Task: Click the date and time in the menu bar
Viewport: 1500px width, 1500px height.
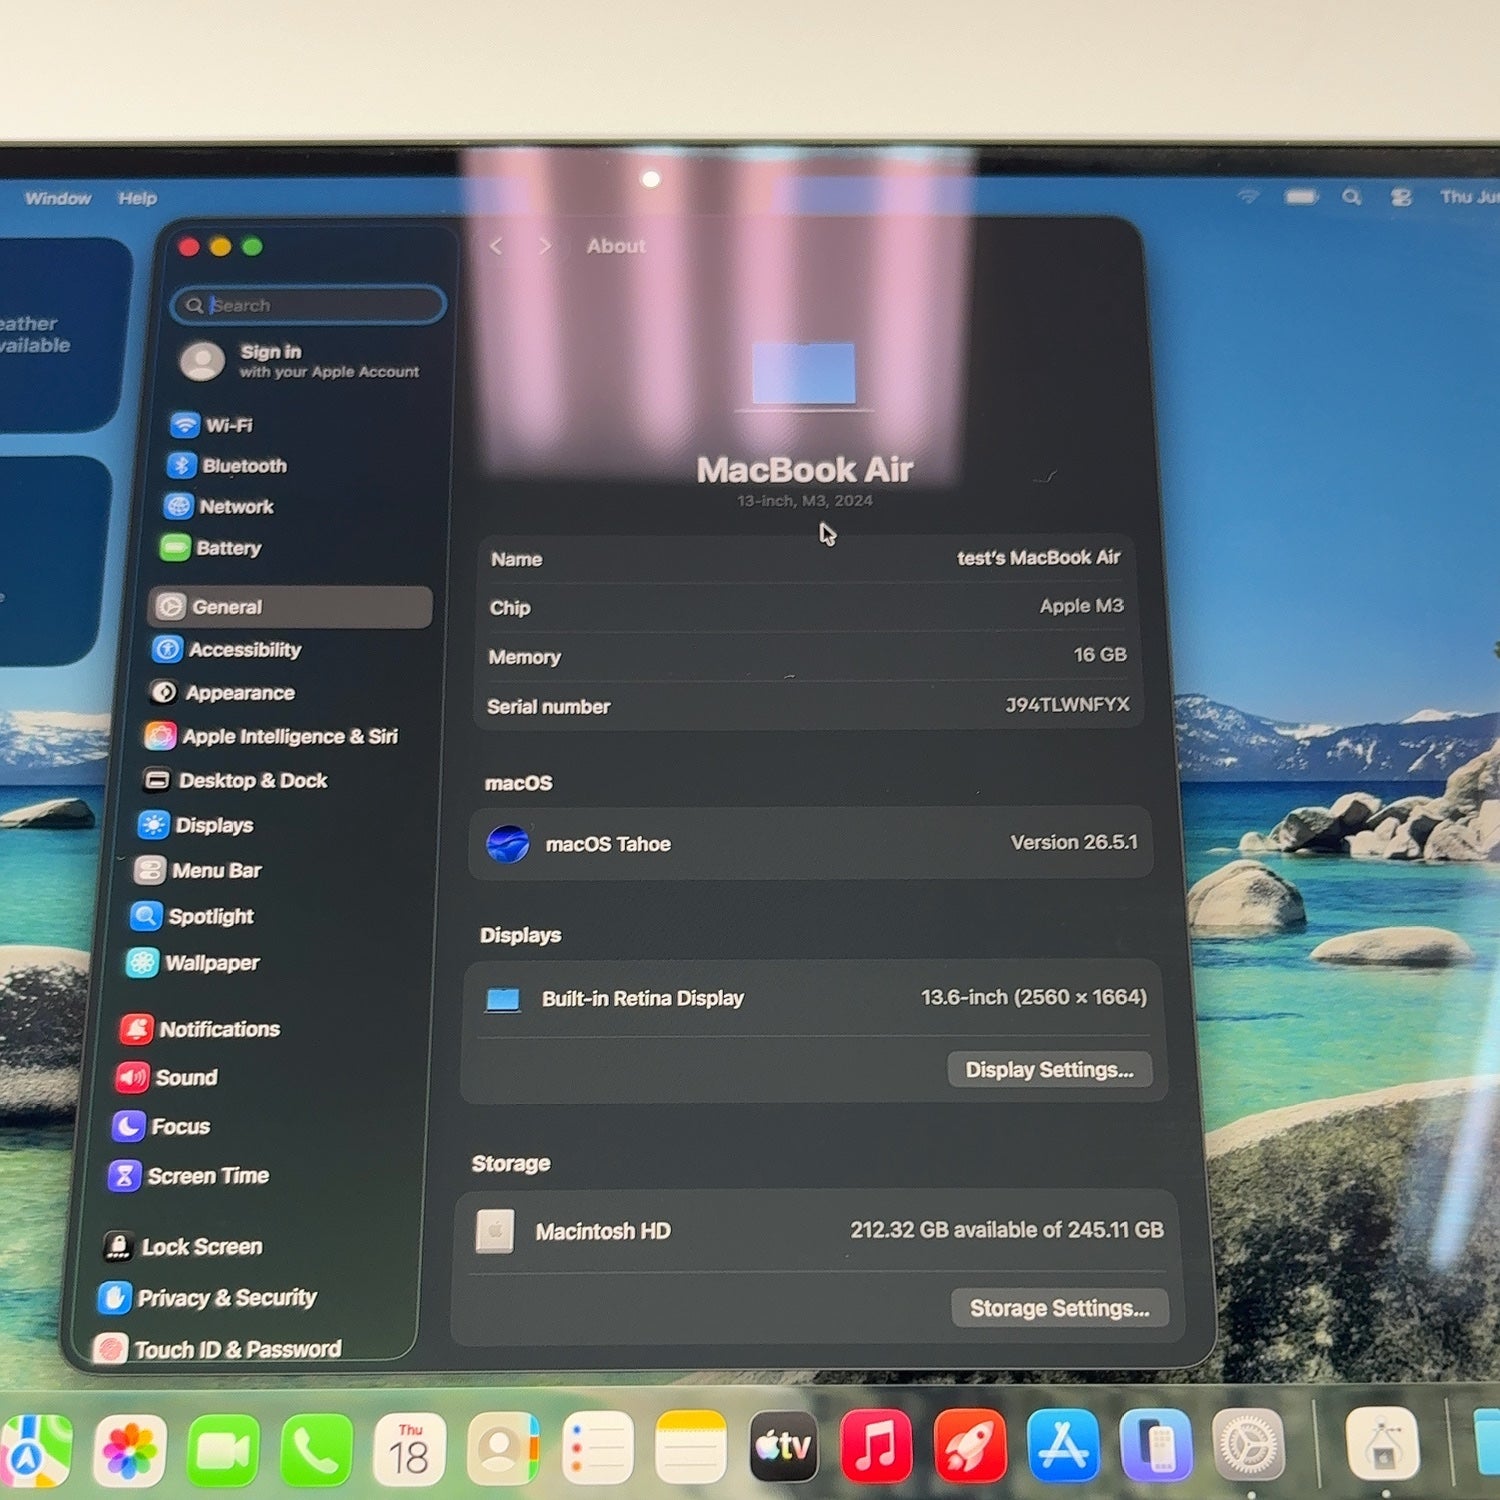Action: (x=1470, y=197)
